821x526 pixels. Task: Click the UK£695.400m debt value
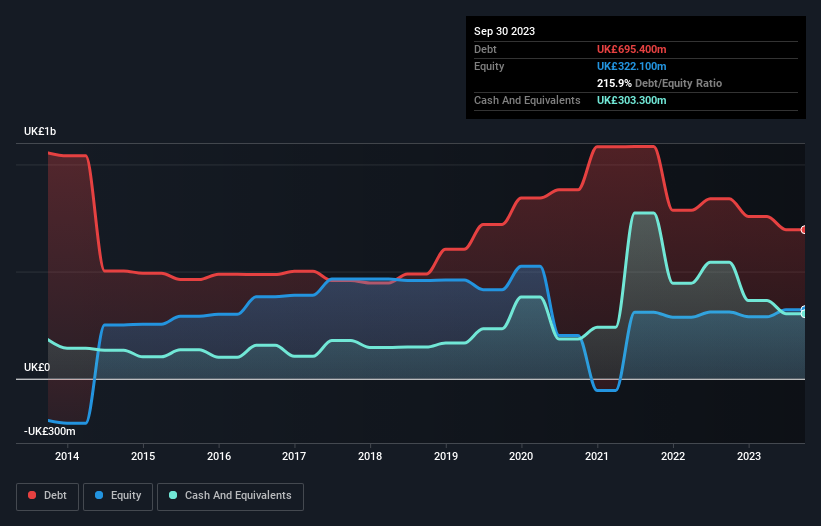coord(631,49)
